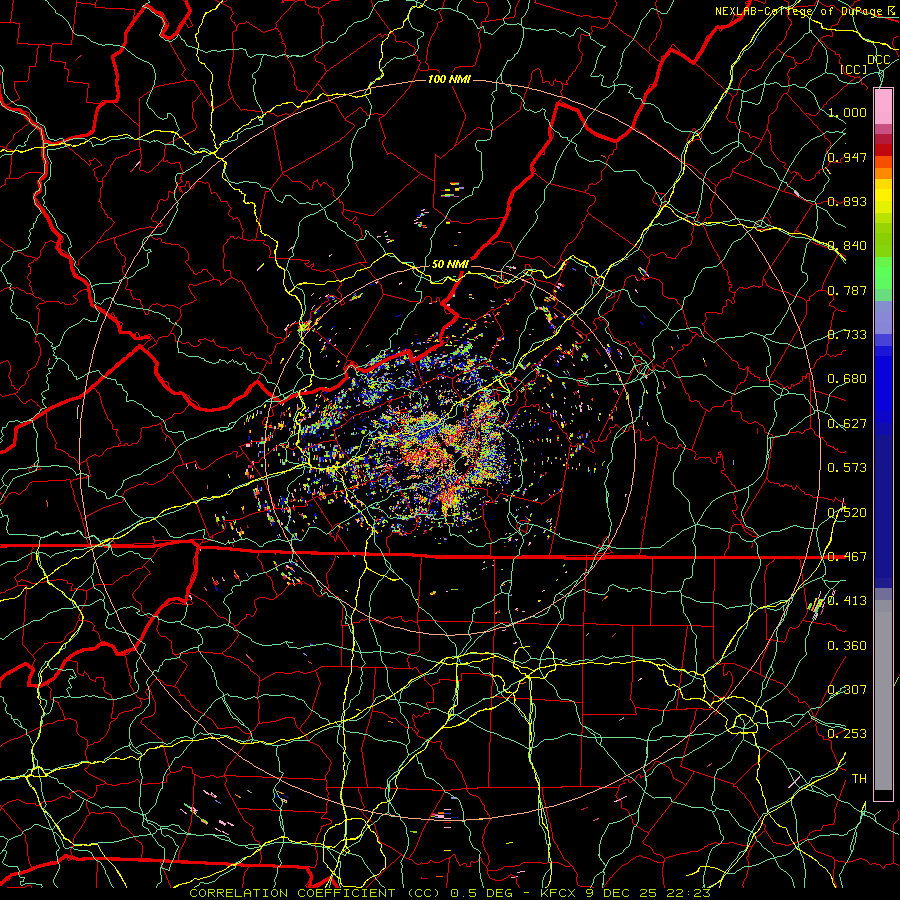Screen dimensions: 900x900
Task: Click the TH label at the scale bottom
Action: coord(859,779)
